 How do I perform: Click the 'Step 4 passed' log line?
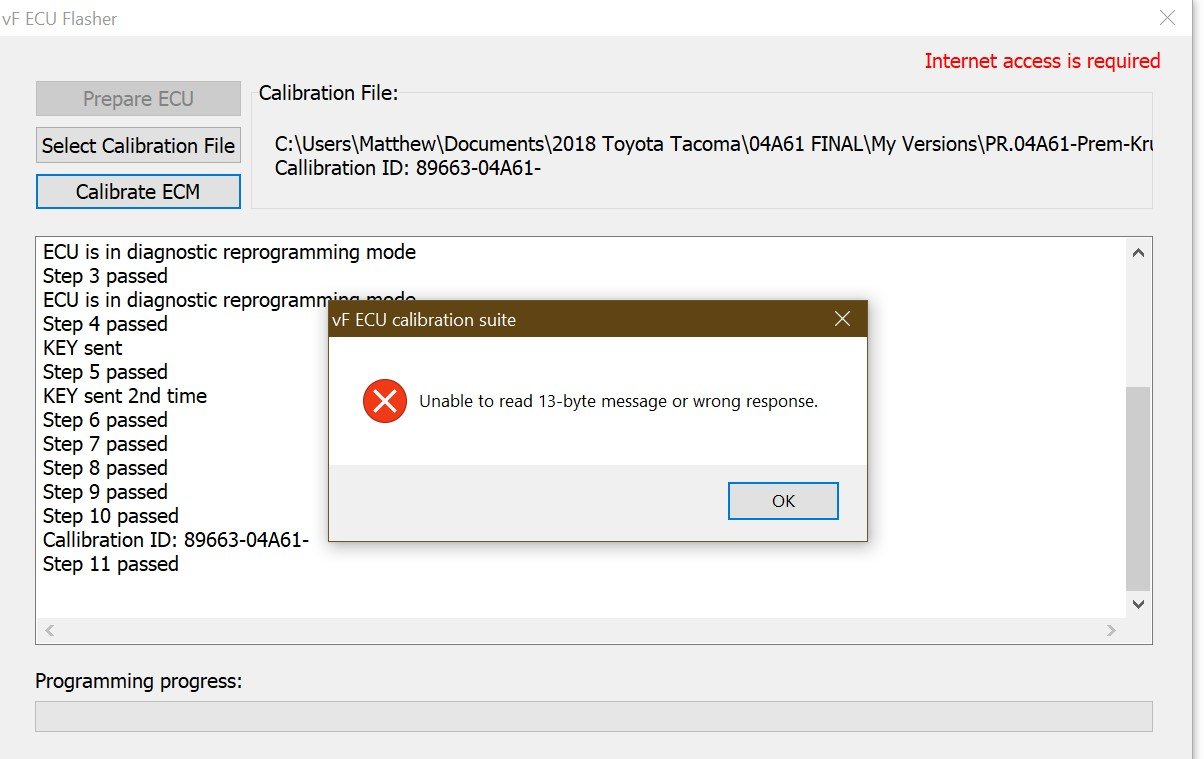pyautogui.click(x=105, y=324)
